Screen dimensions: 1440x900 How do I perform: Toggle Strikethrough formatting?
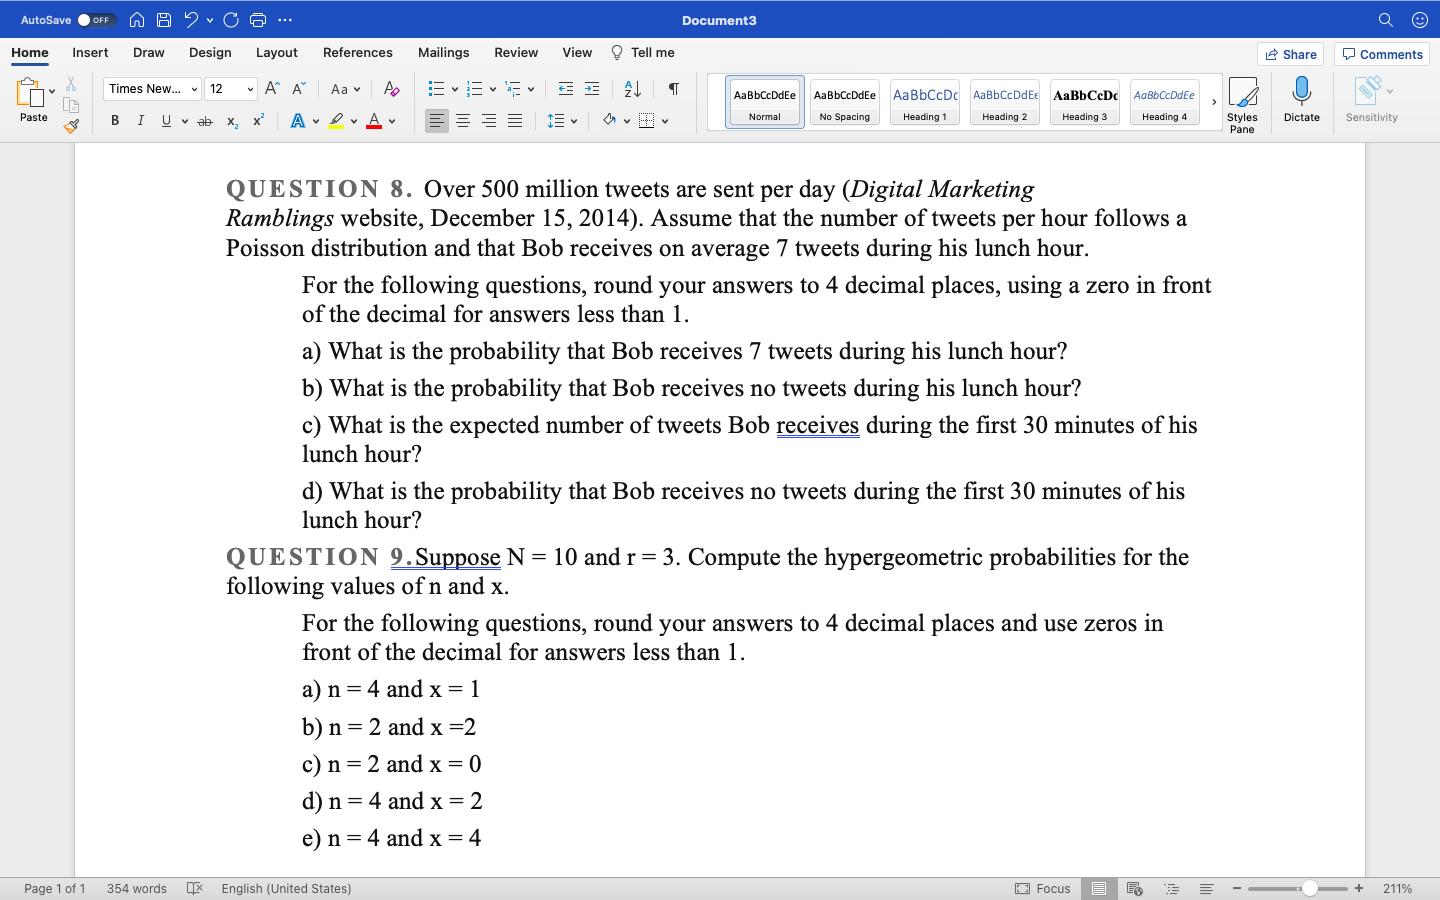click(205, 121)
